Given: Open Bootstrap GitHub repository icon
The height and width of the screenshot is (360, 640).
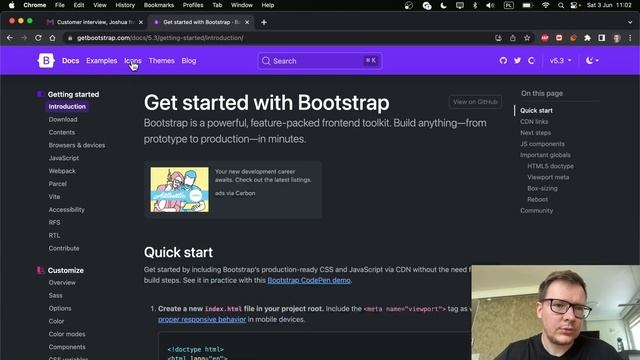Looking at the screenshot, I should click(503, 60).
